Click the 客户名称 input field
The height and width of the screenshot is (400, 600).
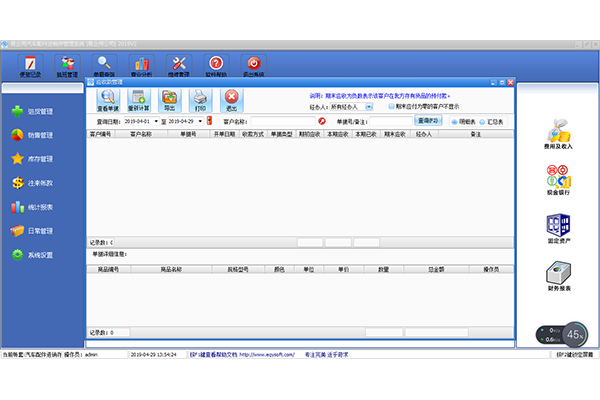pos(283,121)
